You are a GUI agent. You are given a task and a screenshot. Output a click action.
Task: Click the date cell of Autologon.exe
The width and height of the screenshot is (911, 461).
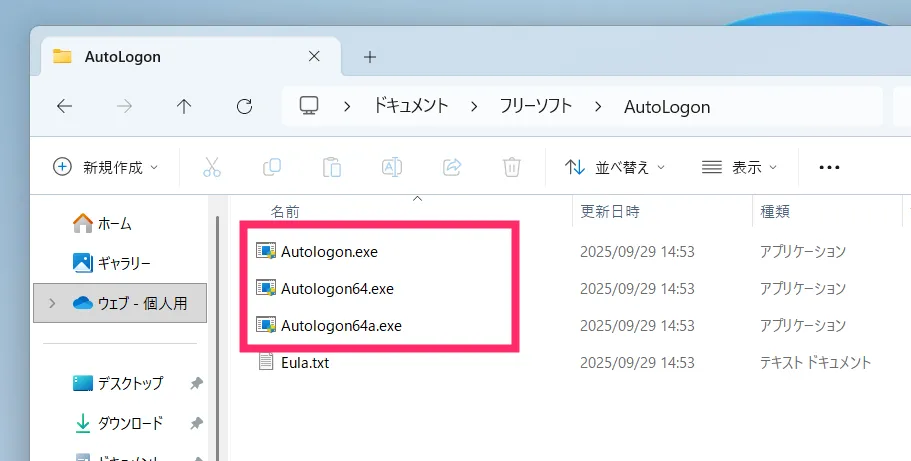[x=637, y=252]
